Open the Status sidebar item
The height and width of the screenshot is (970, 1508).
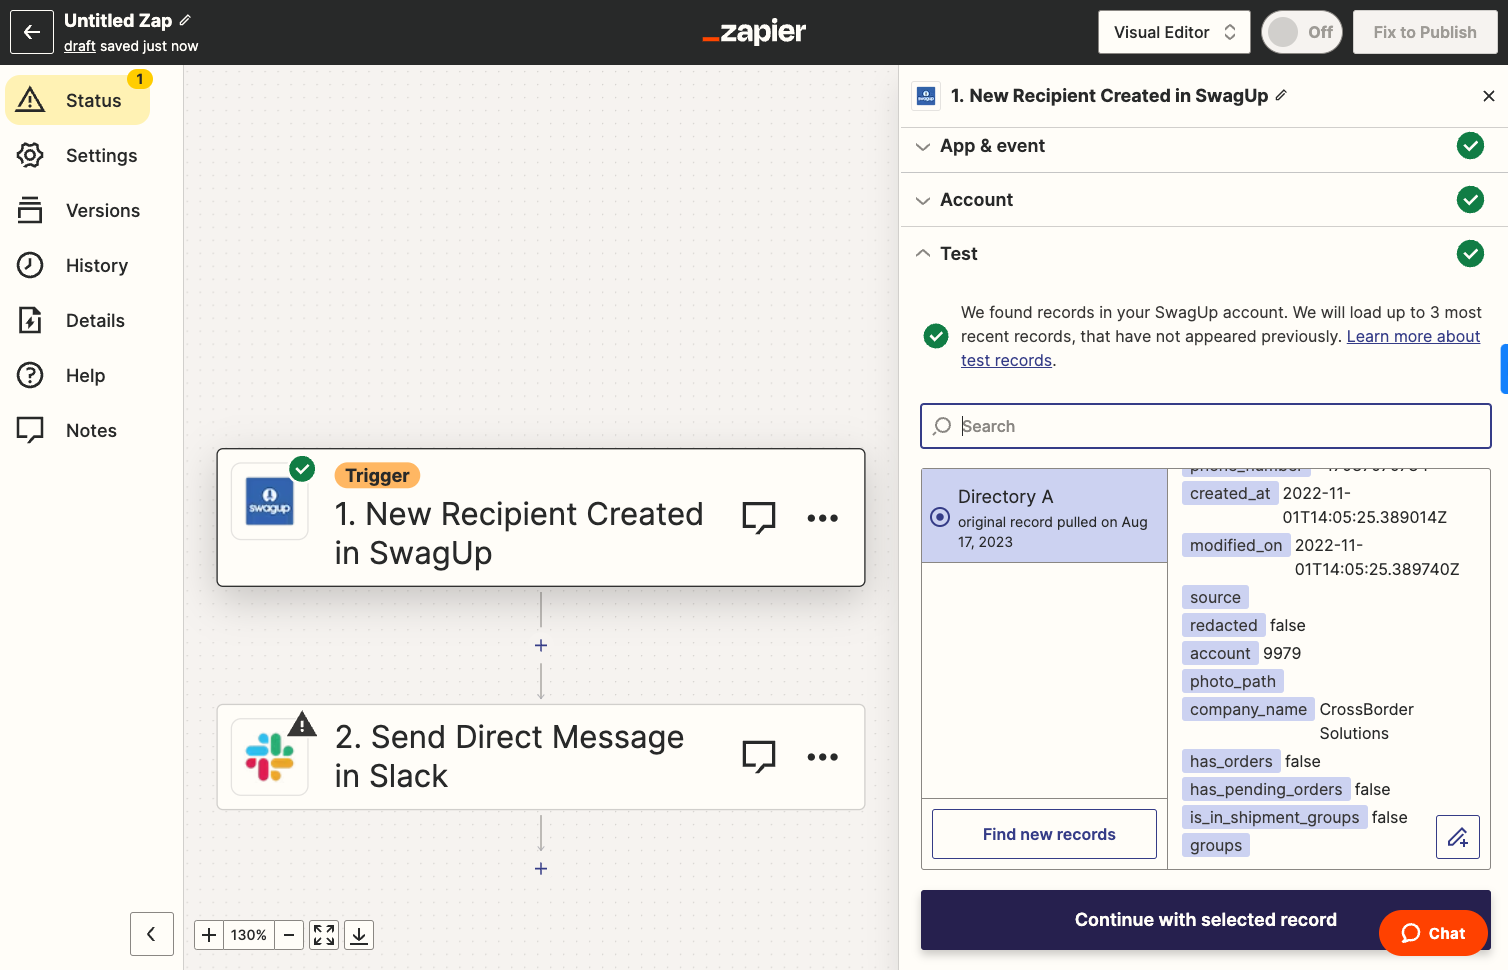(x=78, y=100)
